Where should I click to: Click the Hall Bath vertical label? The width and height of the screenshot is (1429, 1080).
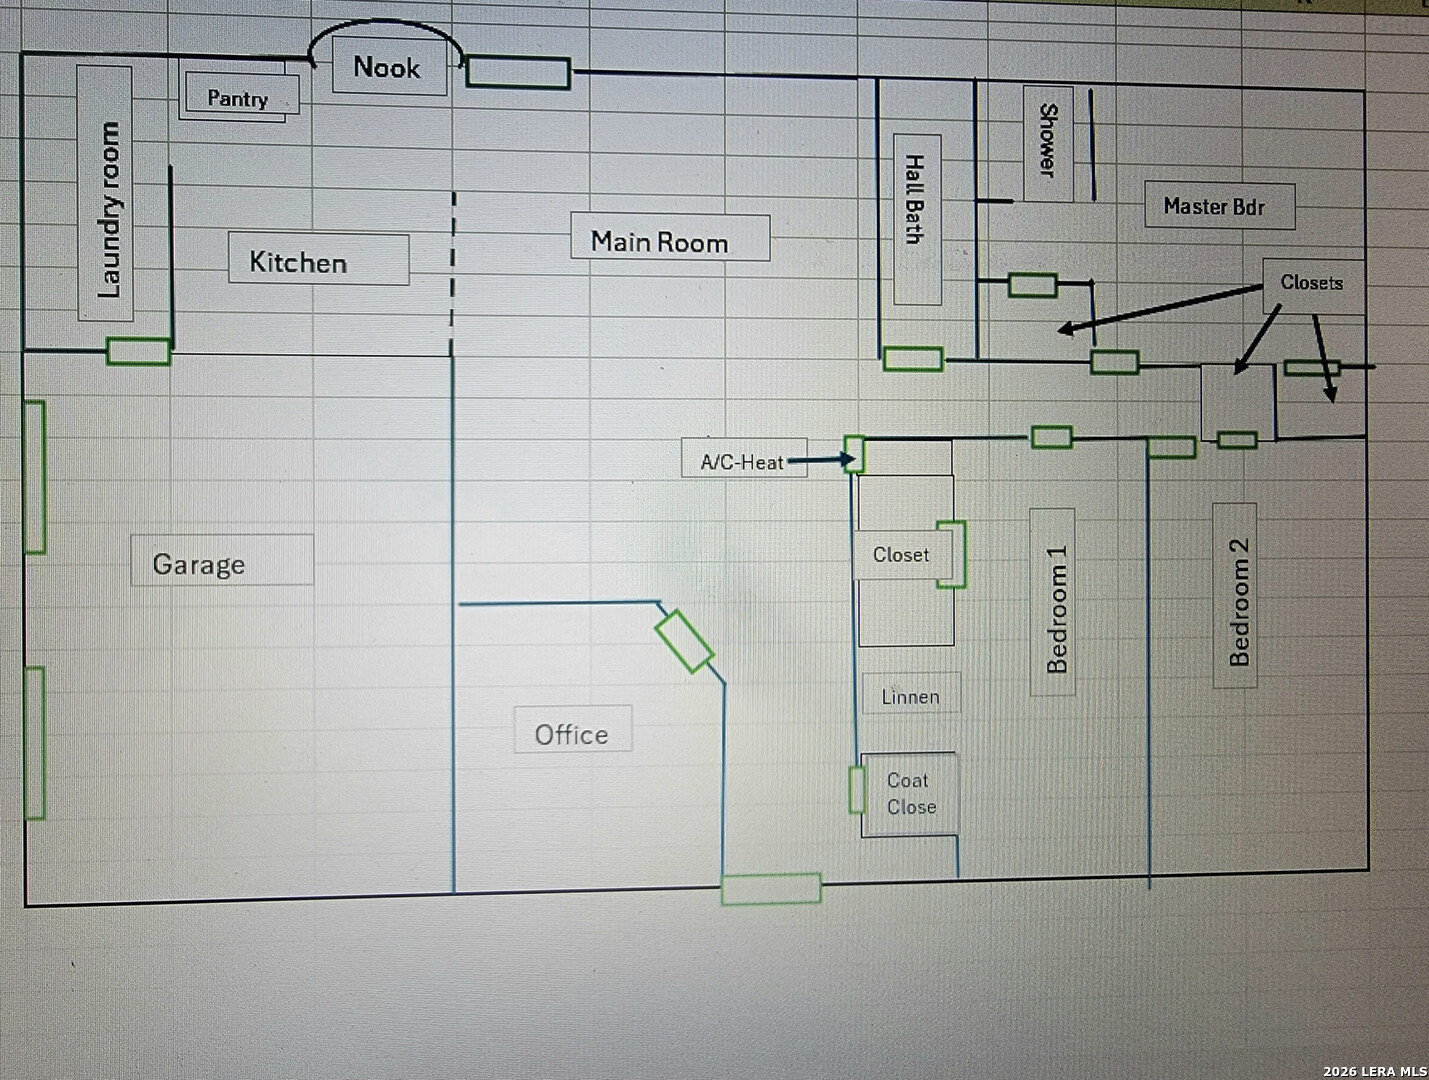pyautogui.click(x=916, y=218)
